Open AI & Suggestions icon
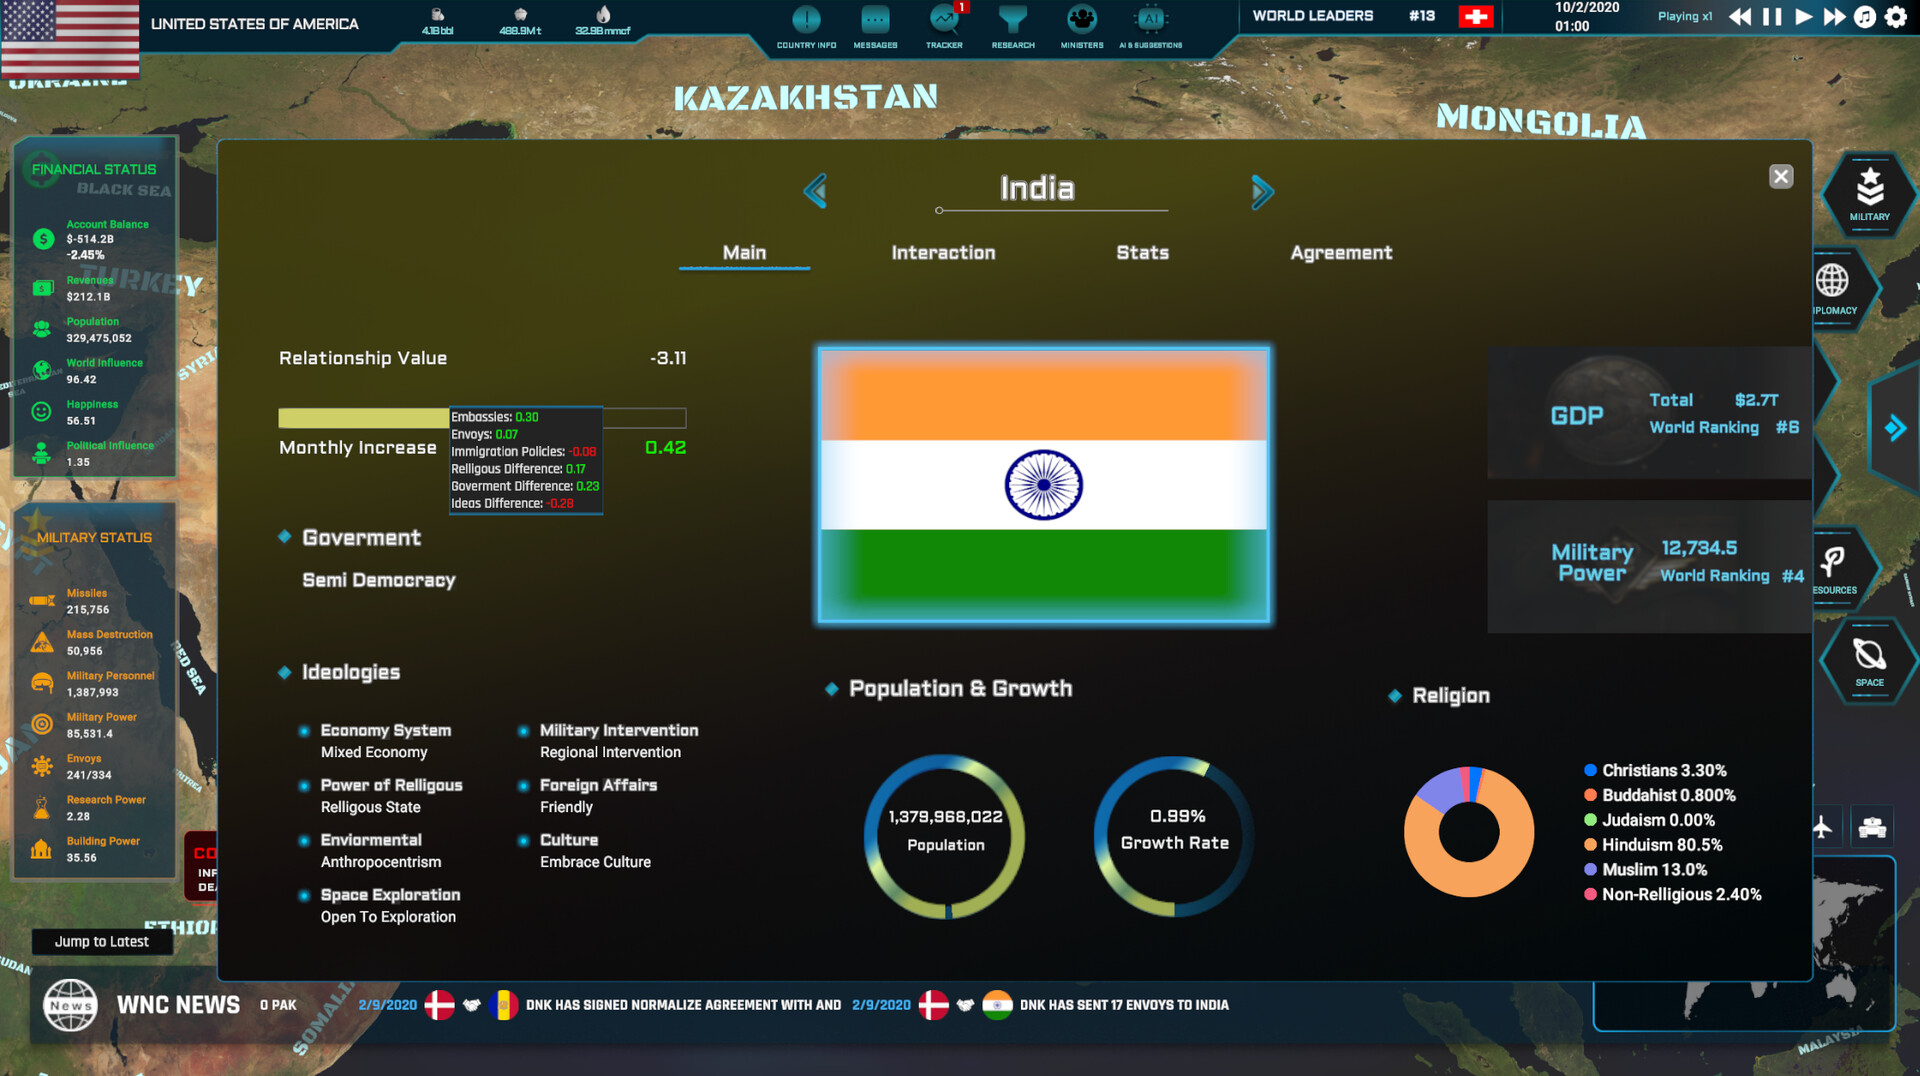The height and width of the screenshot is (1076, 1920). [x=1150, y=22]
